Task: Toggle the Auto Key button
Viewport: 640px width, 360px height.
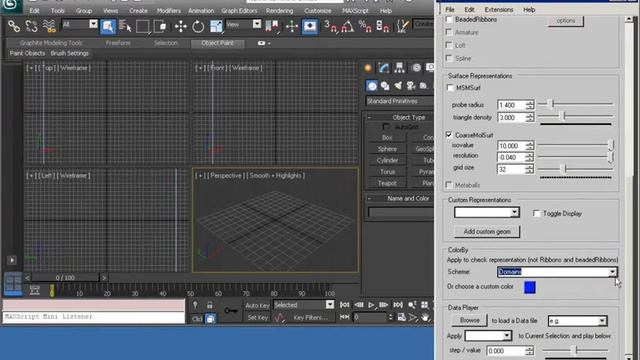Action: (x=257, y=305)
